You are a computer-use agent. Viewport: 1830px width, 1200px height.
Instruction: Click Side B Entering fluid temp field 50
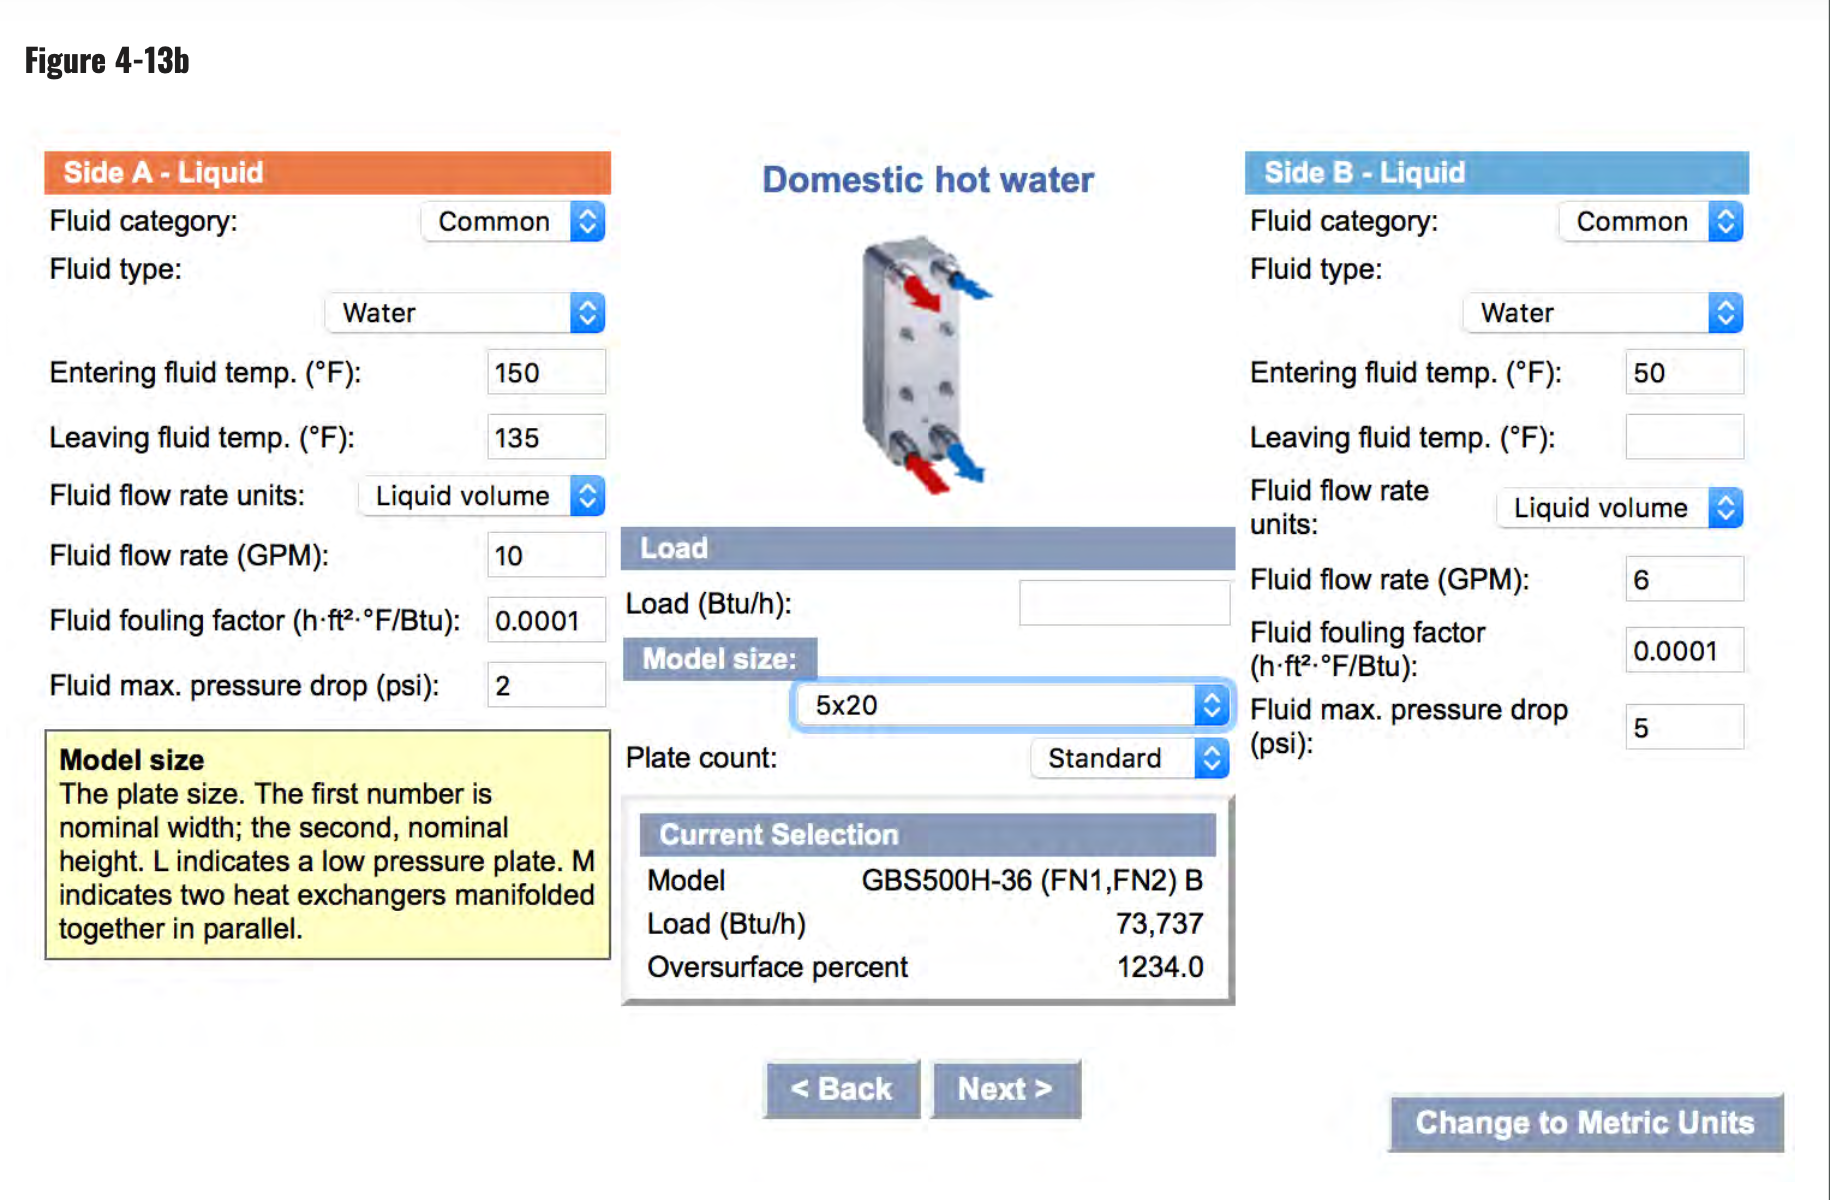tap(1685, 372)
